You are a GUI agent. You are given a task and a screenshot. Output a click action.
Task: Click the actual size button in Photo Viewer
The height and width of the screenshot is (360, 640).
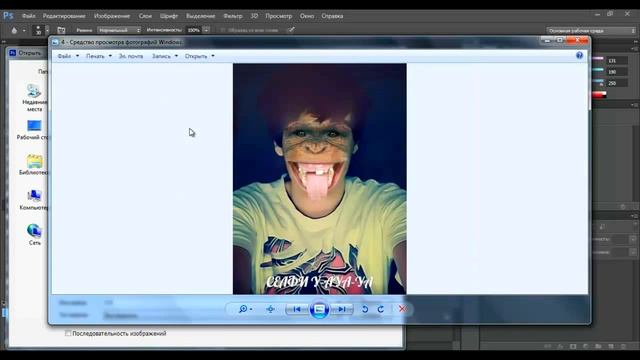click(x=270, y=309)
